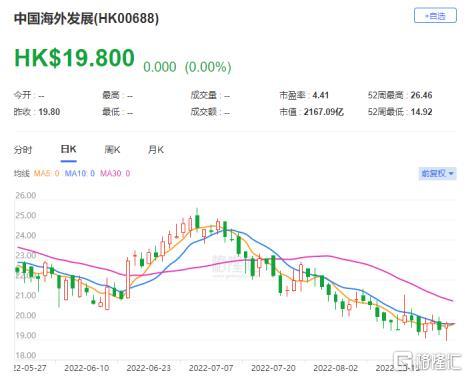Click the 2022-06-10 date axis label
468x378 pixels.
[x=87, y=368]
